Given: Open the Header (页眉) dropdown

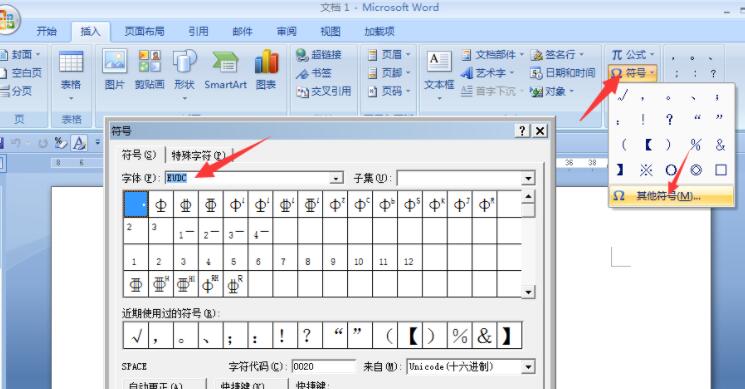Looking at the screenshot, I should (390, 55).
